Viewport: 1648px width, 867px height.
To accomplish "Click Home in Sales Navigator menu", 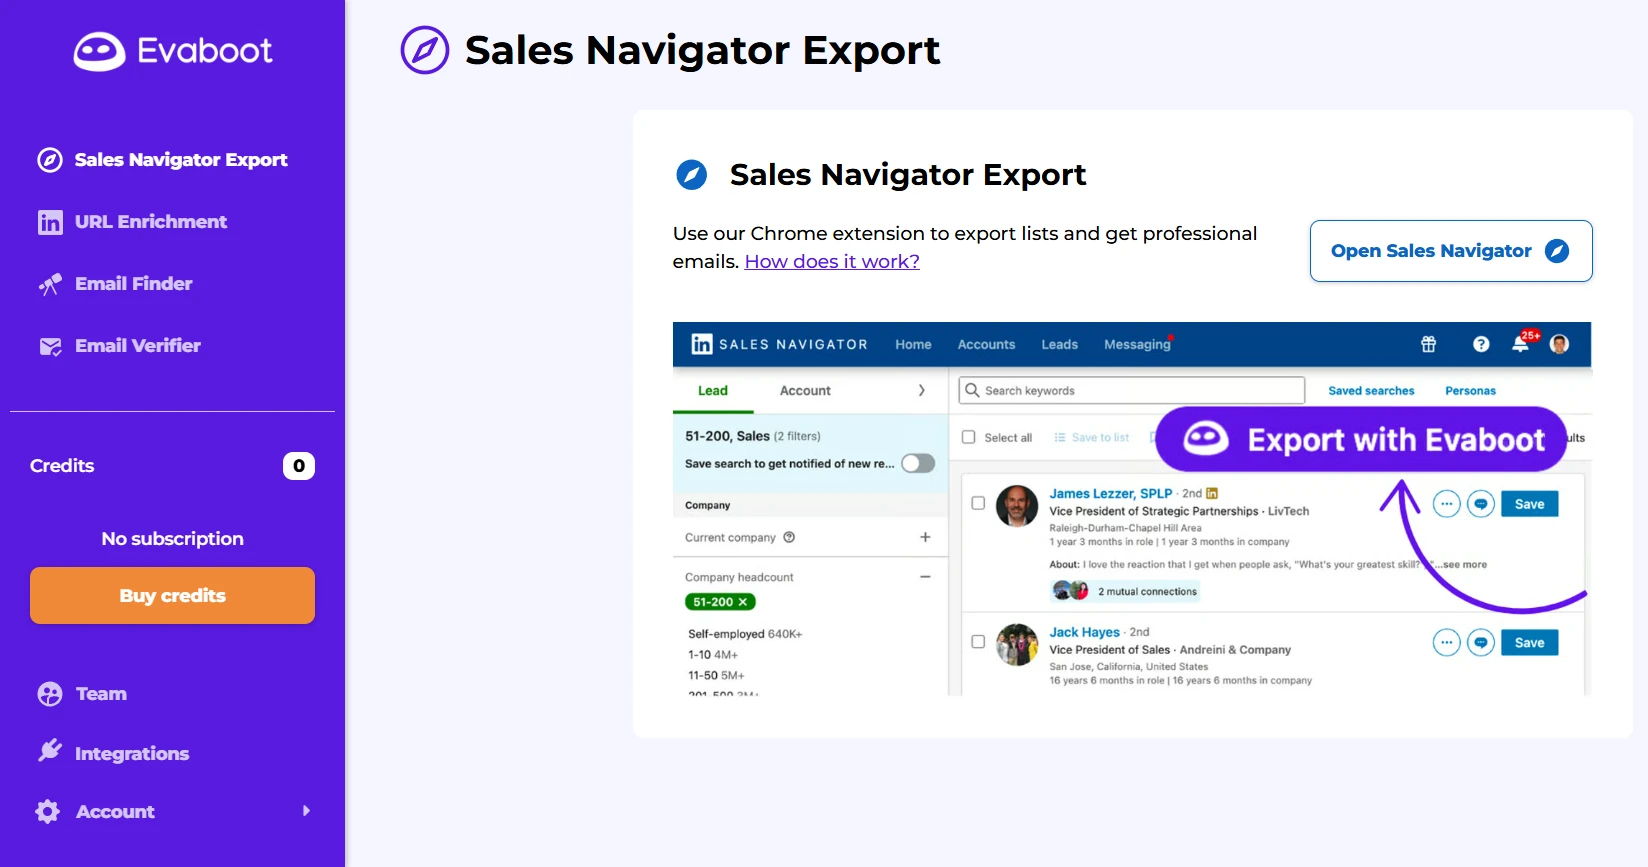I will (x=913, y=344).
